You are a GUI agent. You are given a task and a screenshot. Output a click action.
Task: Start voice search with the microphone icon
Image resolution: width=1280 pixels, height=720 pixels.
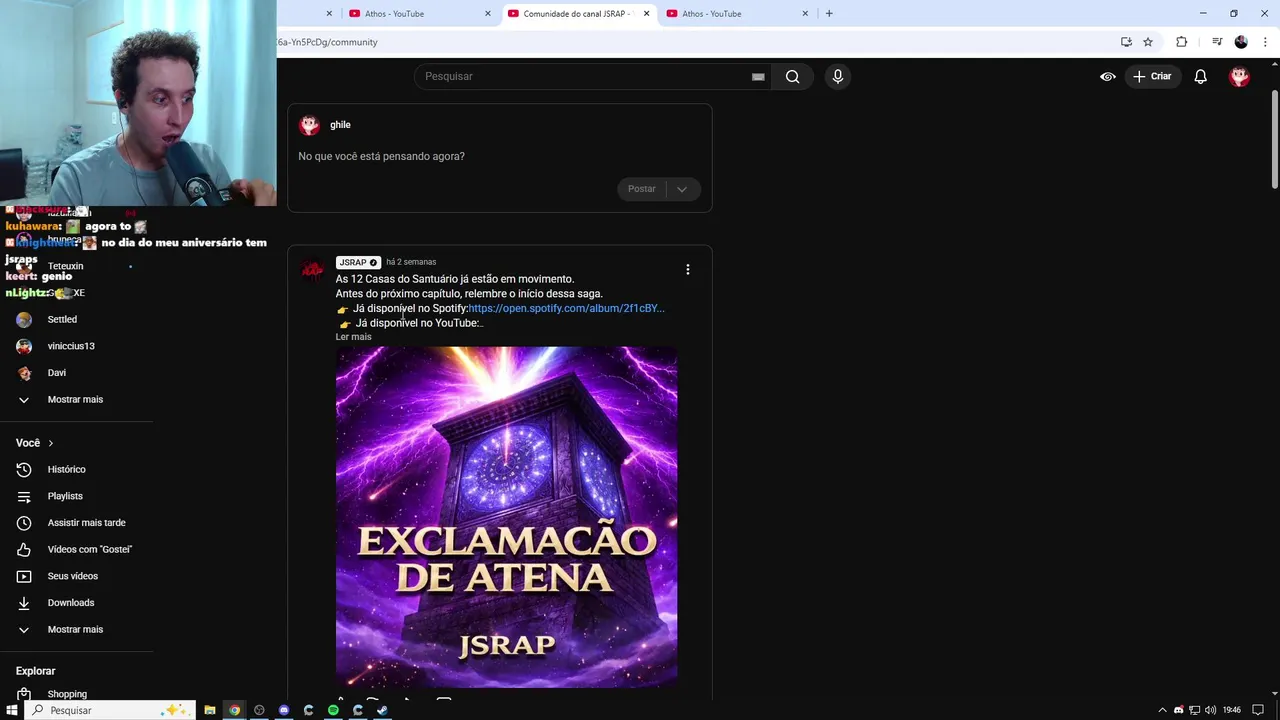pos(838,77)
